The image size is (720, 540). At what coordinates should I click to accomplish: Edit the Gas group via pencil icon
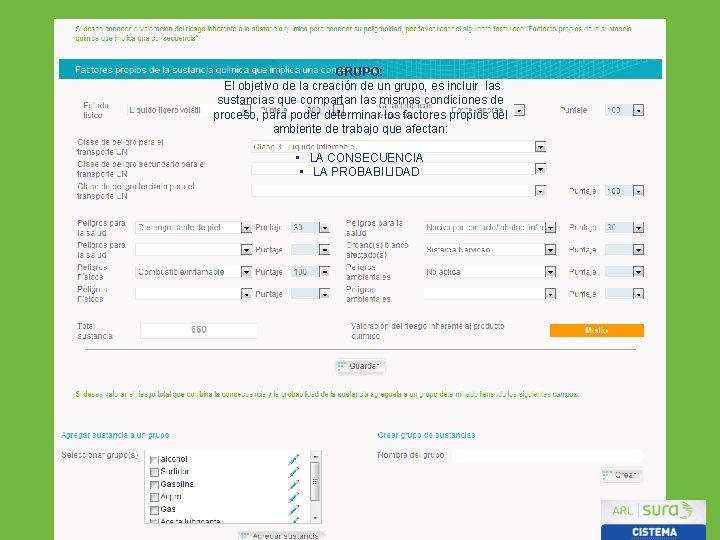(294, 509)
